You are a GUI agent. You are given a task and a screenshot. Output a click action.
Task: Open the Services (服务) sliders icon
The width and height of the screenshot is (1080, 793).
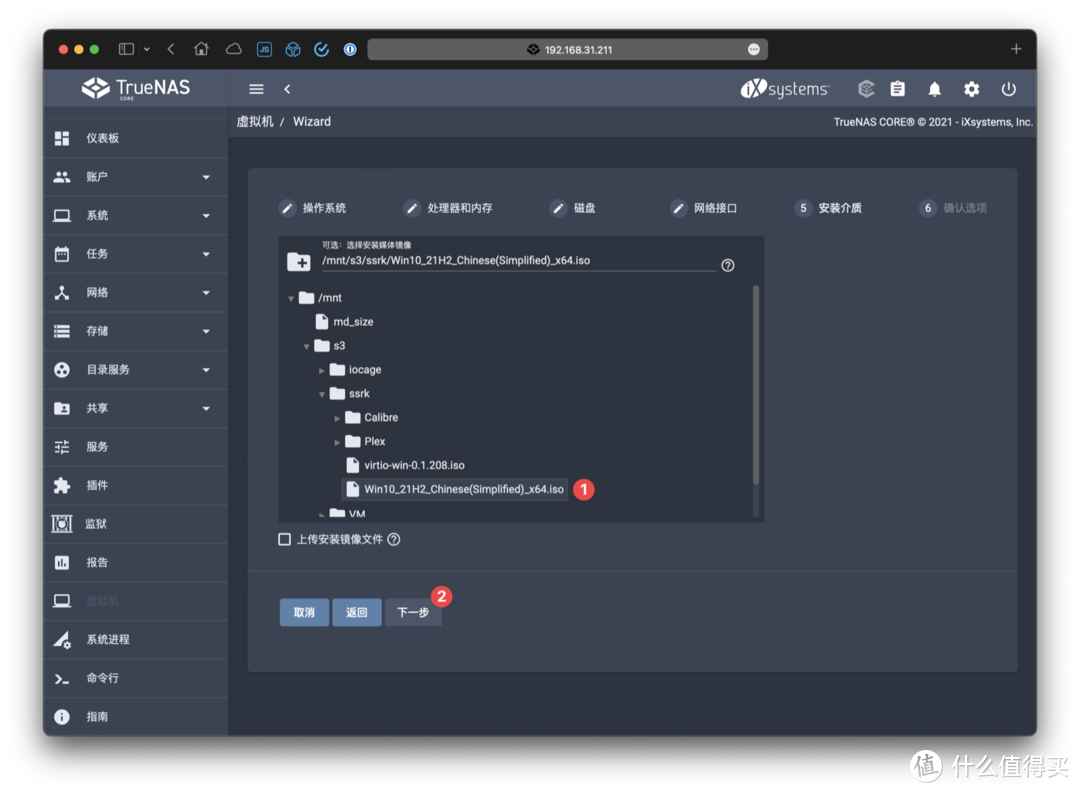62,447
